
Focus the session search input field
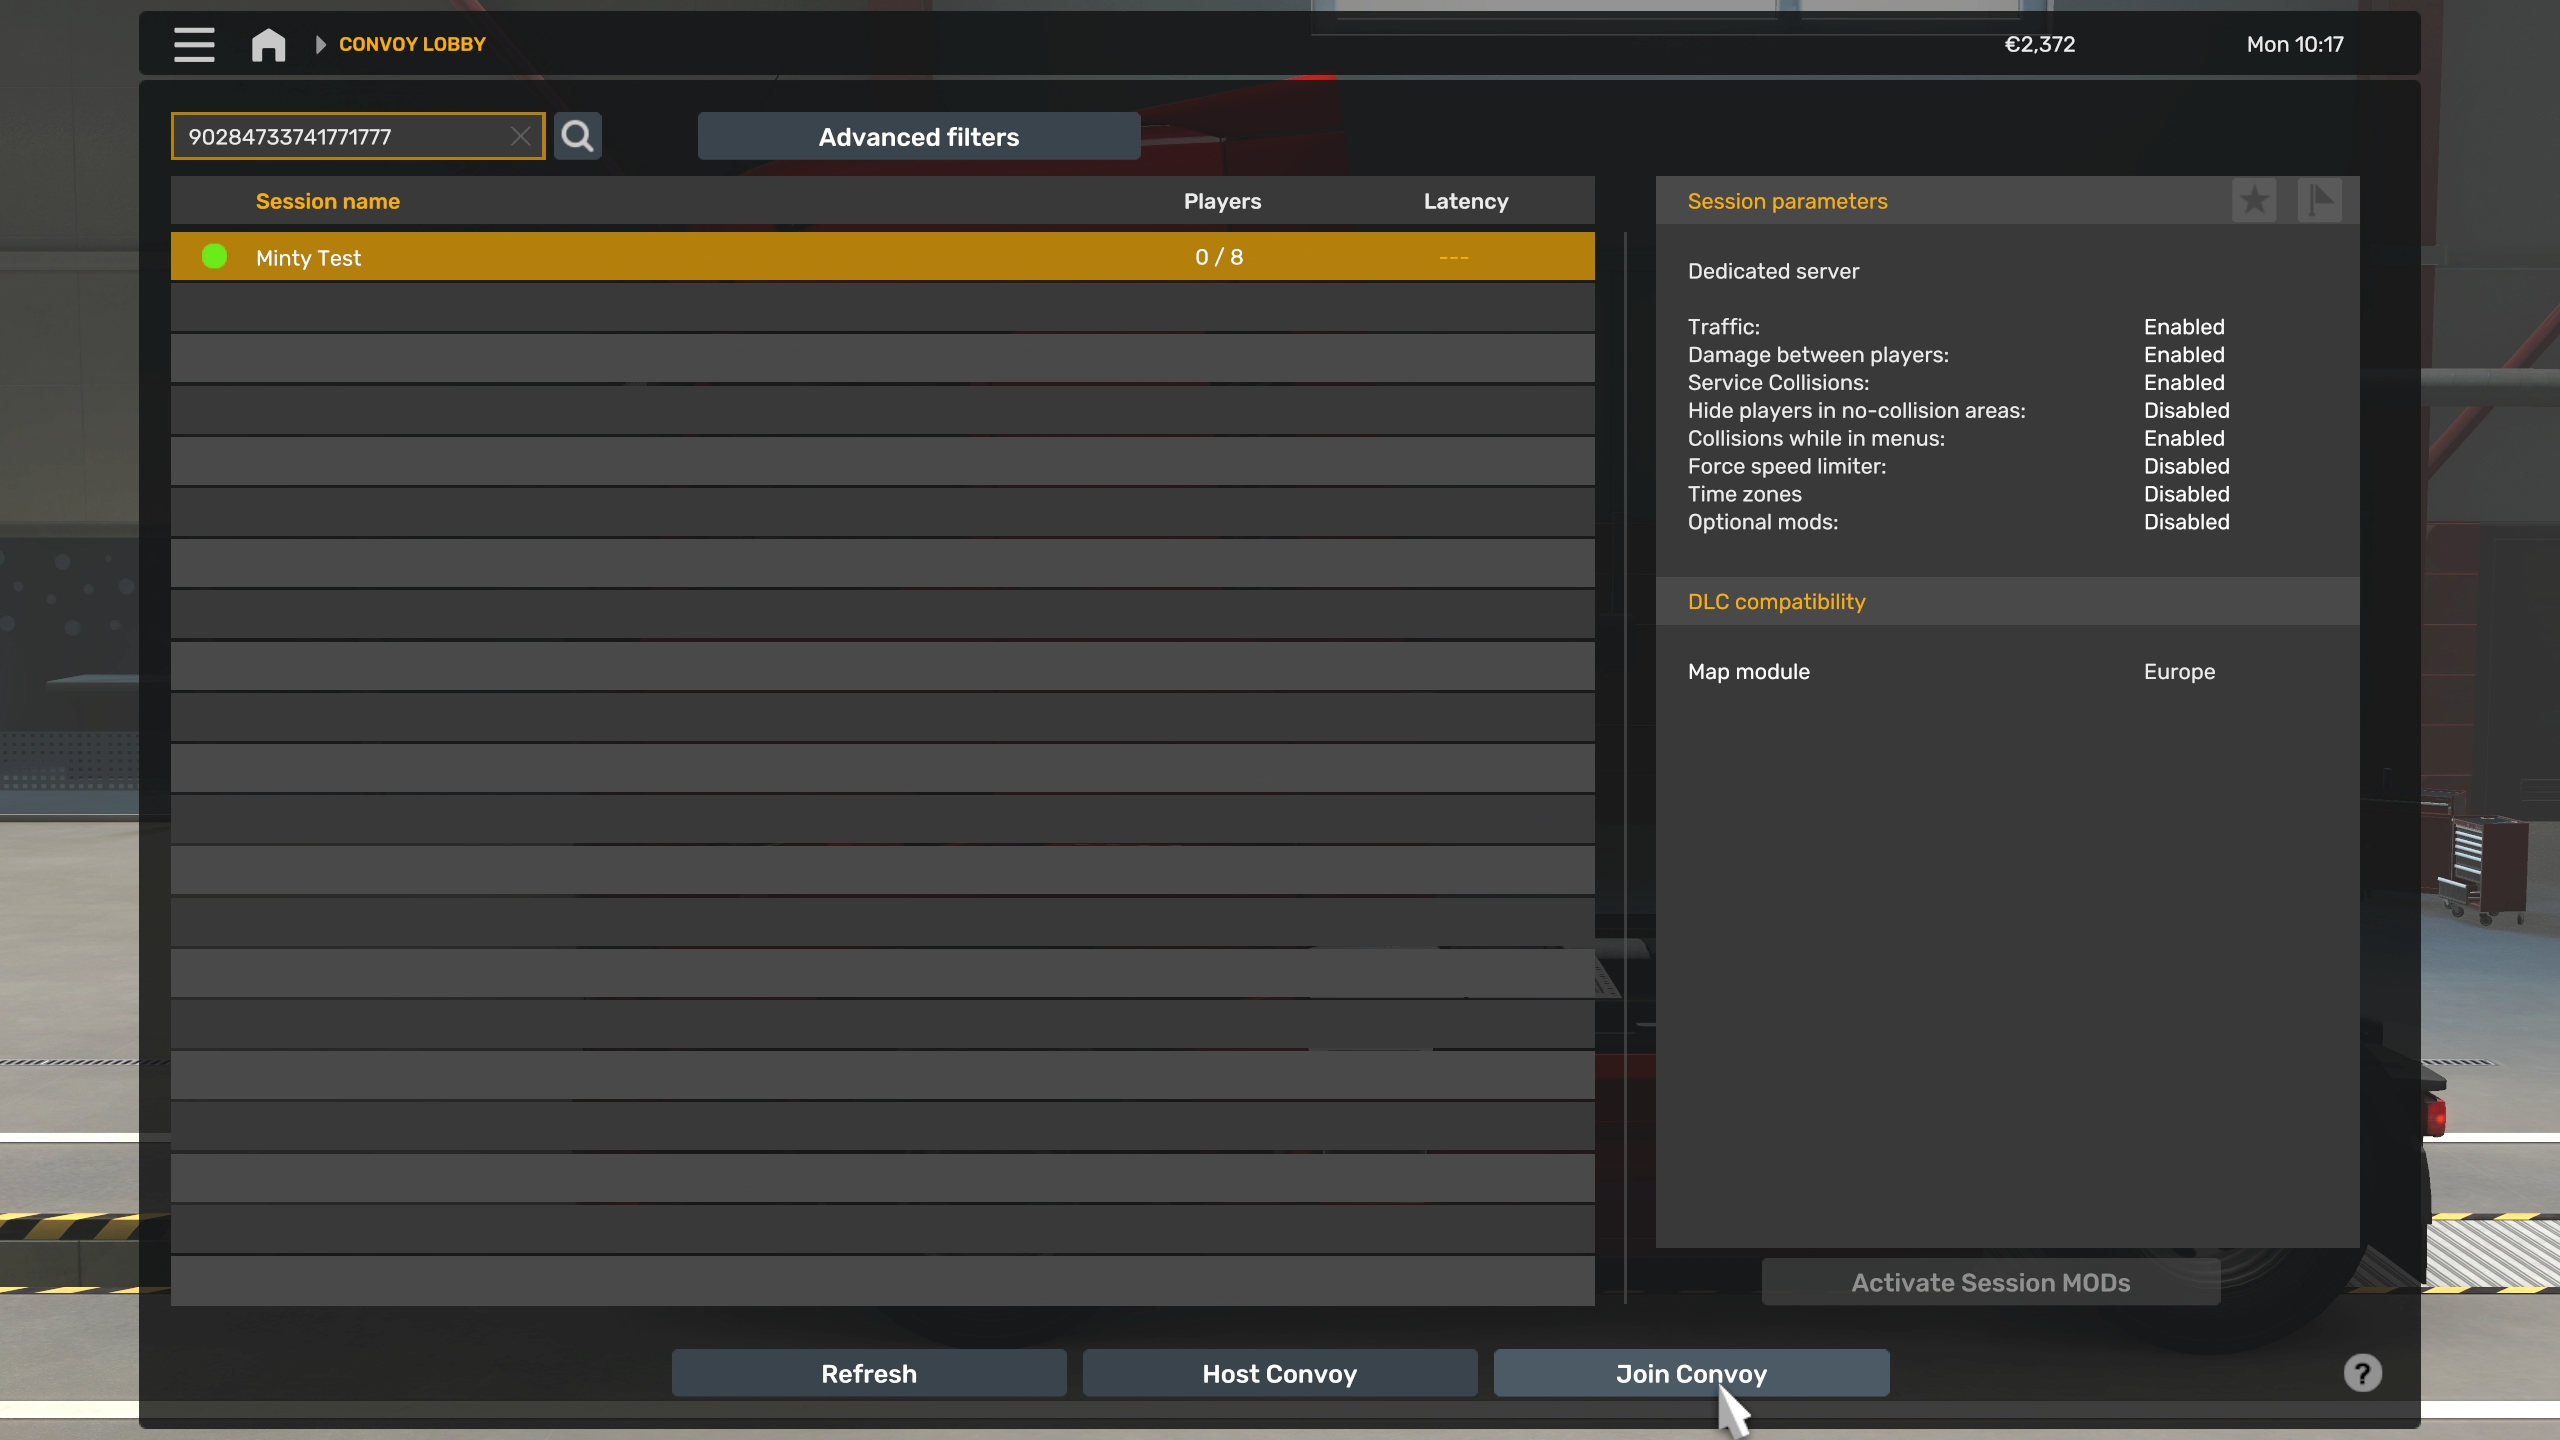click(340, 136)
